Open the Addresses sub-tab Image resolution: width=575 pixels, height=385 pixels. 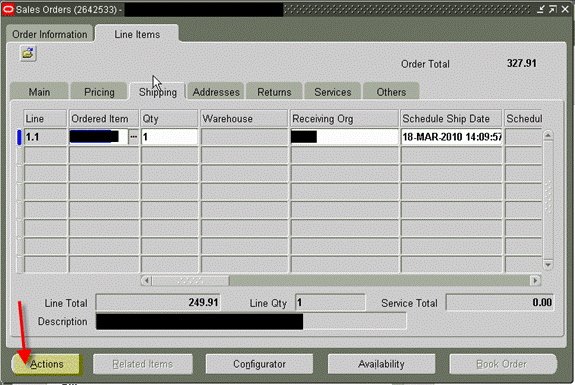point(216,92)
